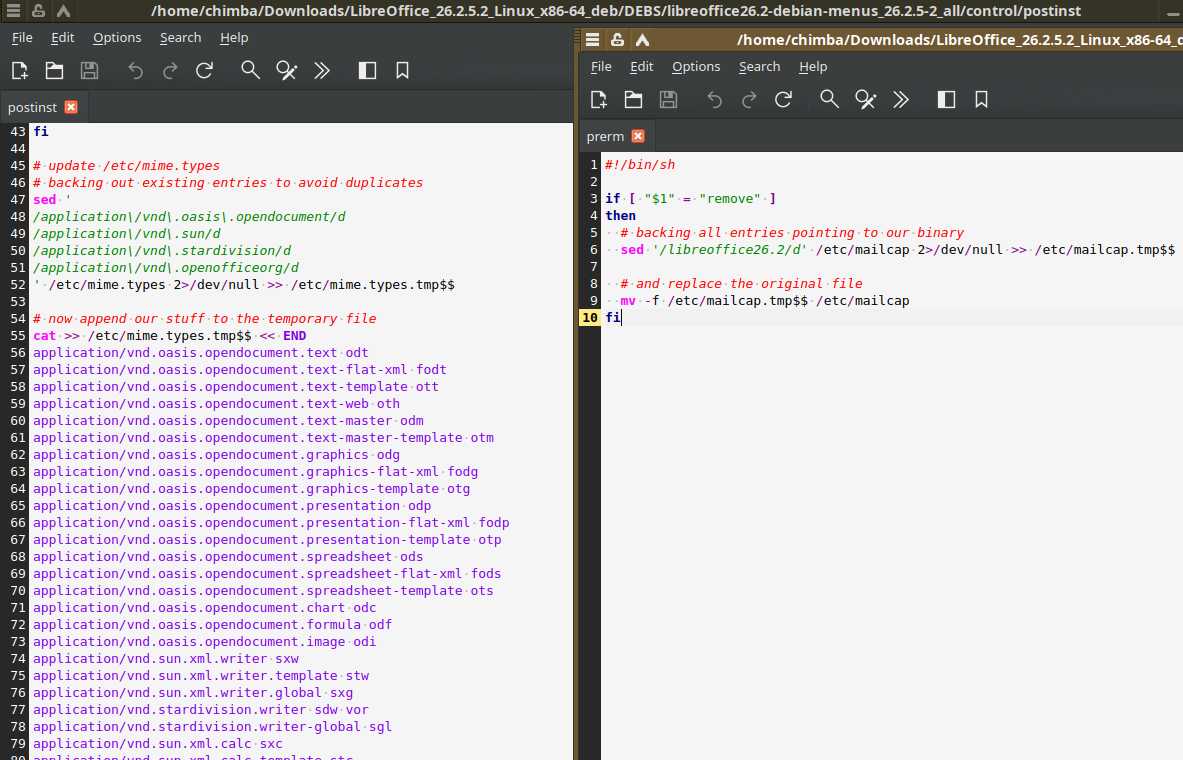Toggle side pane icon in prerm window
The height and width of the screenshot is (760, 1183).
click(946, 100)
